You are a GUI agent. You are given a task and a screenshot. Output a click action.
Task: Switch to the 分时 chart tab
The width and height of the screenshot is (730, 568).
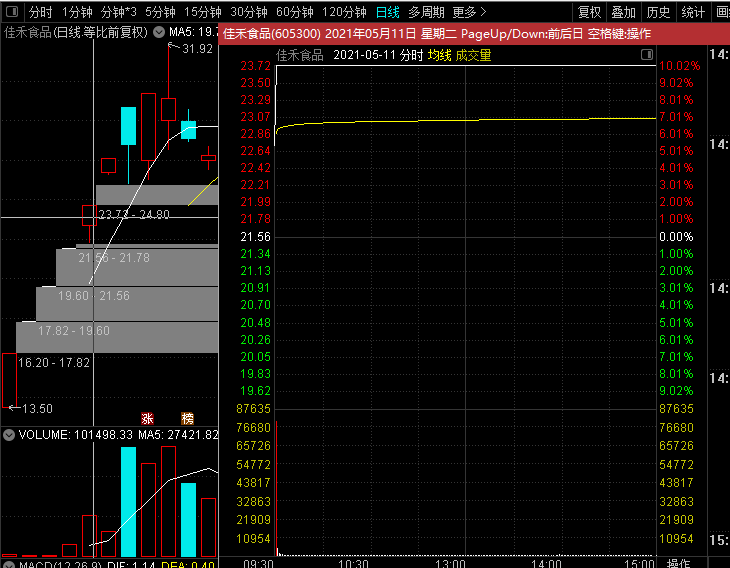pyautogui.click(x=40, y=12)
